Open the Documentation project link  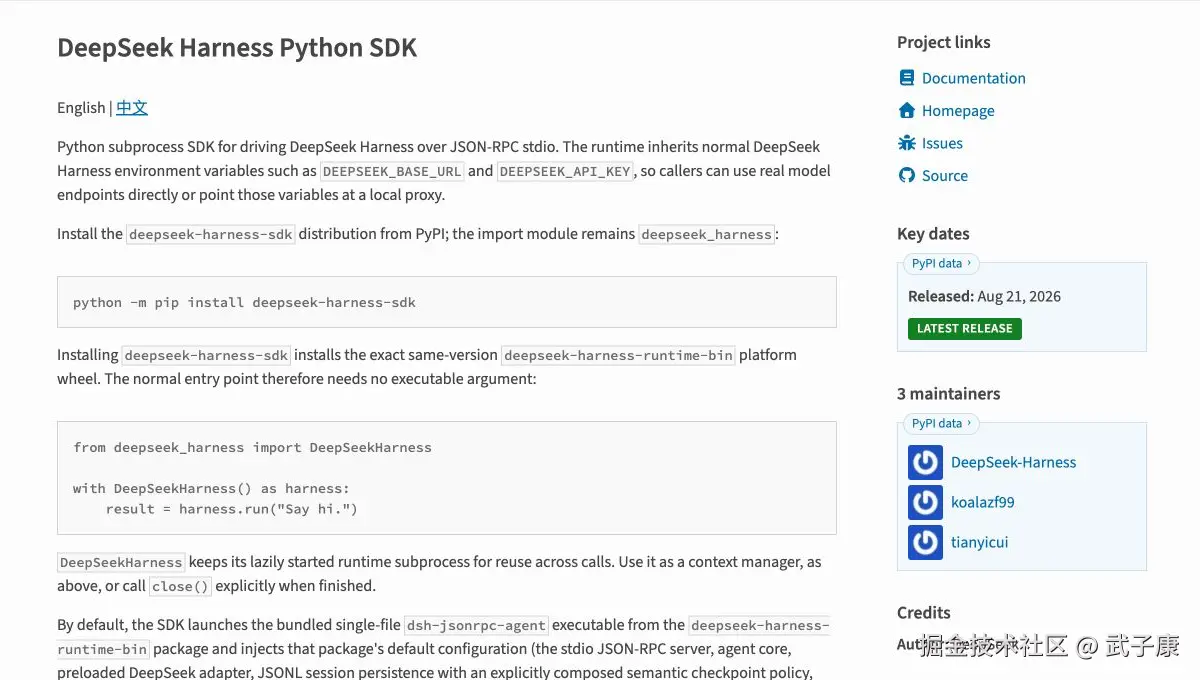click(x=973, y=78)
